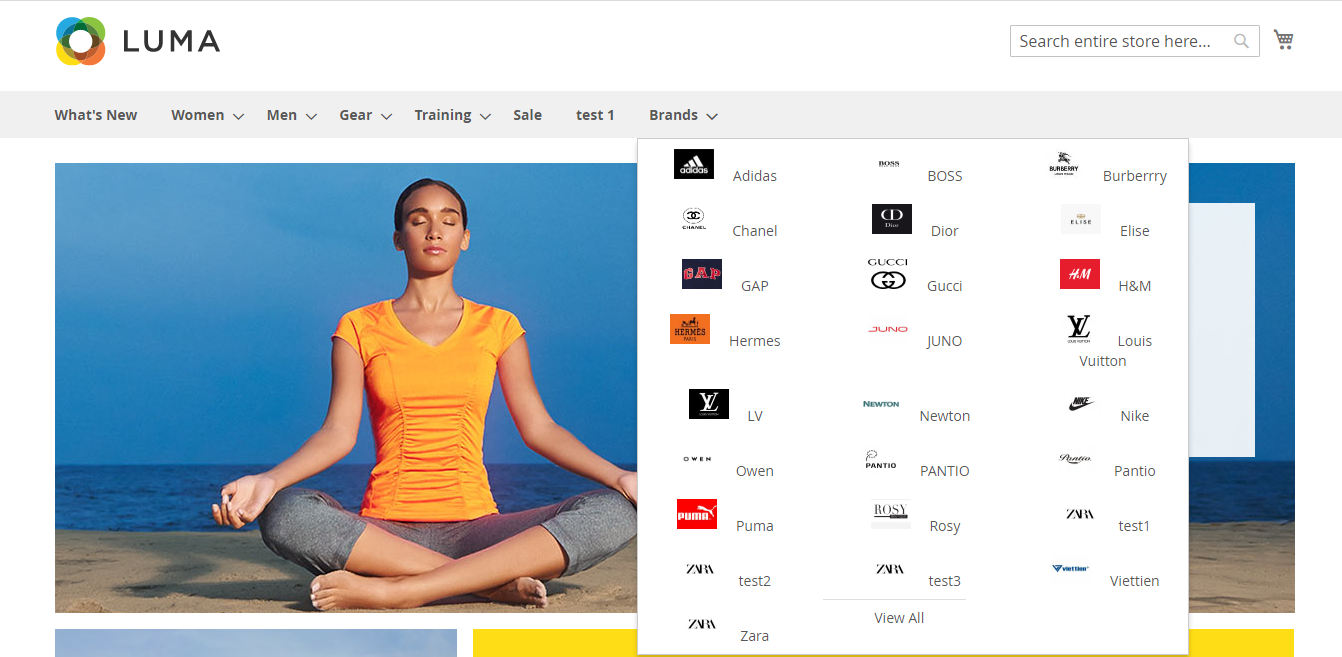Click the GAP brand logo
Image resolution: width=1342 pixels, height=657 pixels.
[702, 274]
